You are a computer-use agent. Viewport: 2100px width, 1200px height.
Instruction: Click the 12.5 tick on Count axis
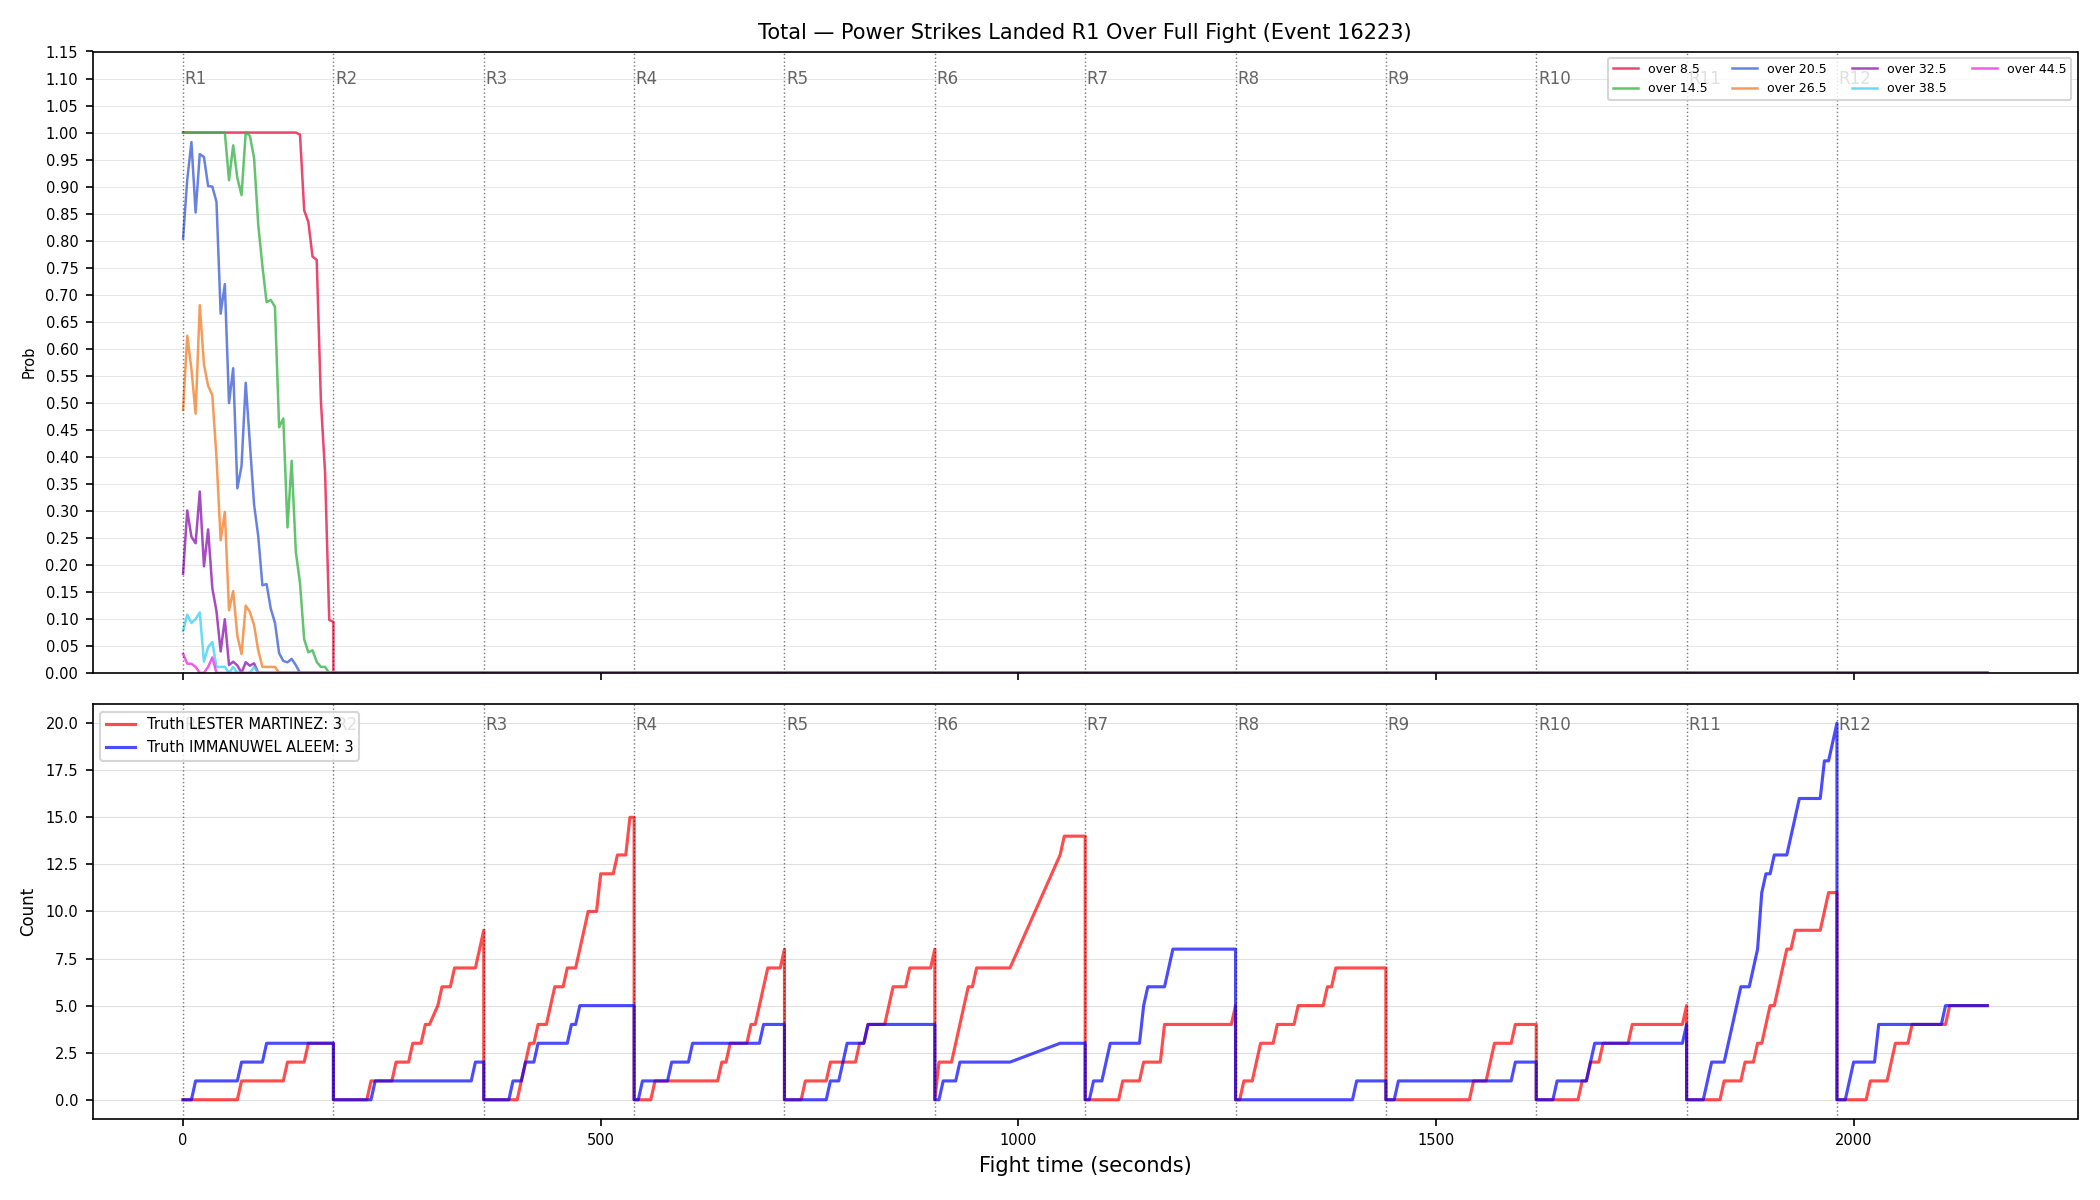click(62, 864)
